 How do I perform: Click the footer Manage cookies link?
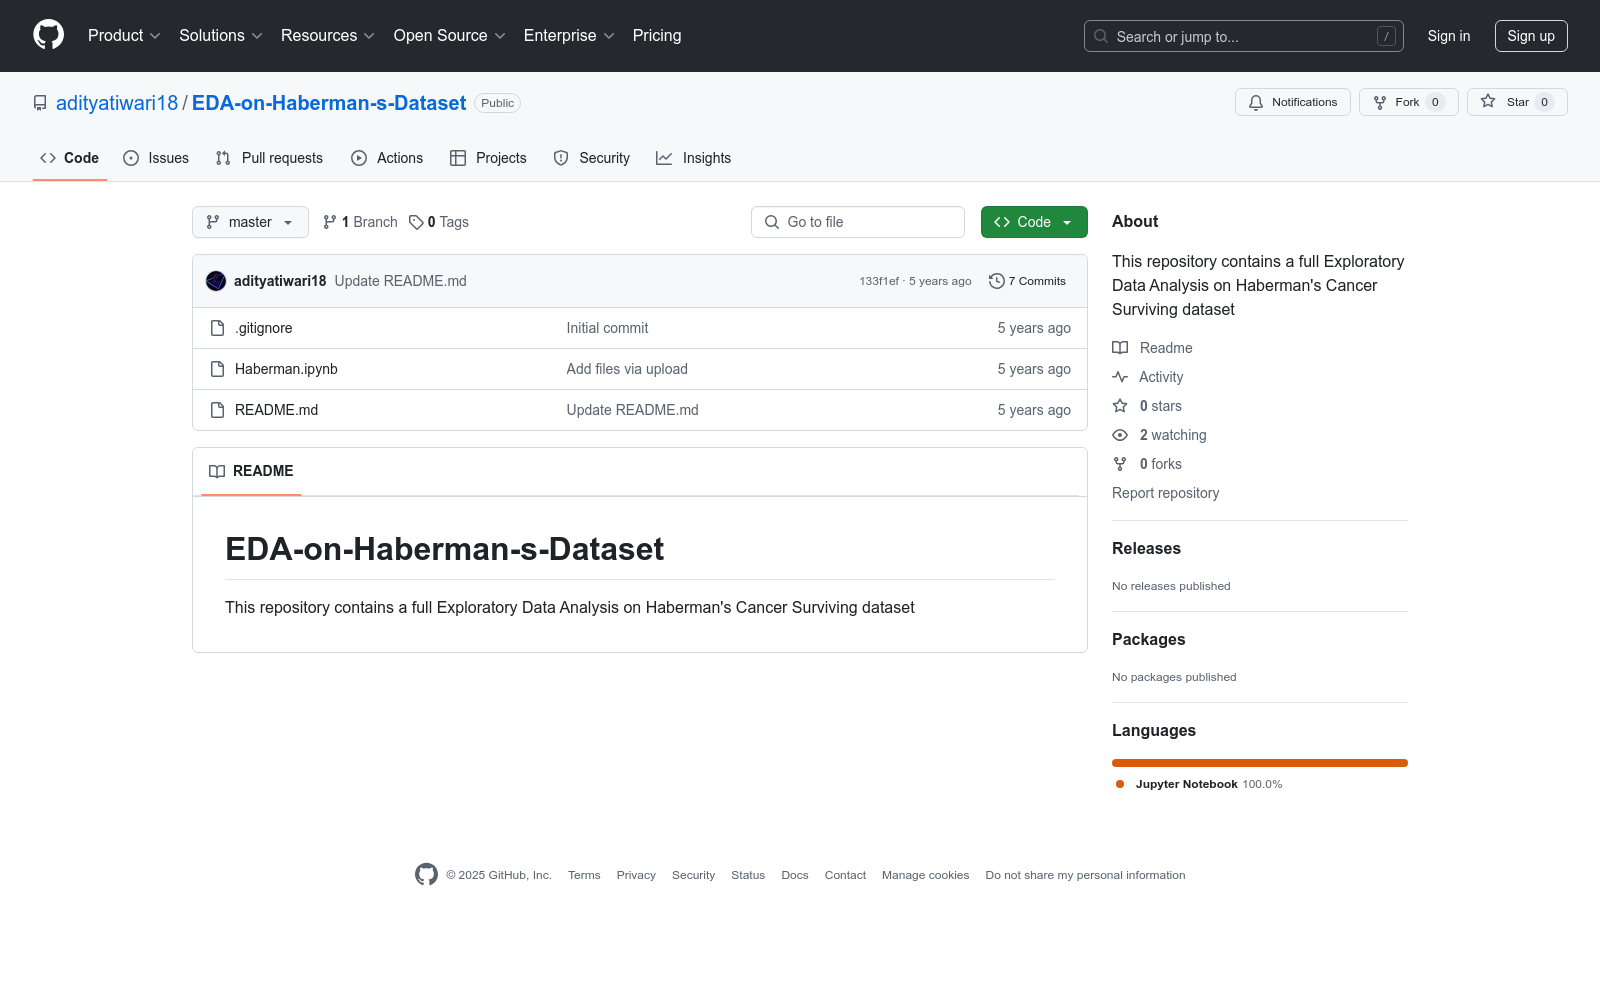(925, 875)
